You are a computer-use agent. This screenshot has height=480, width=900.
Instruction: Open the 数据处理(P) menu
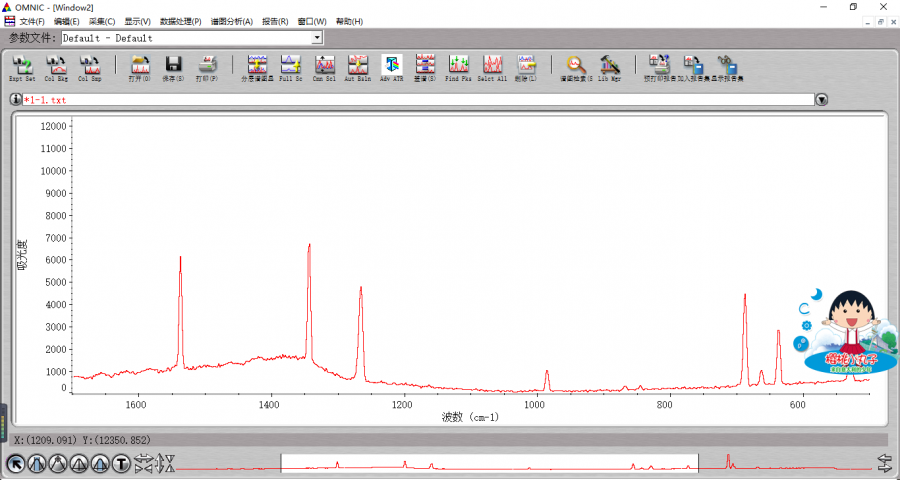[x=181, y=21]
